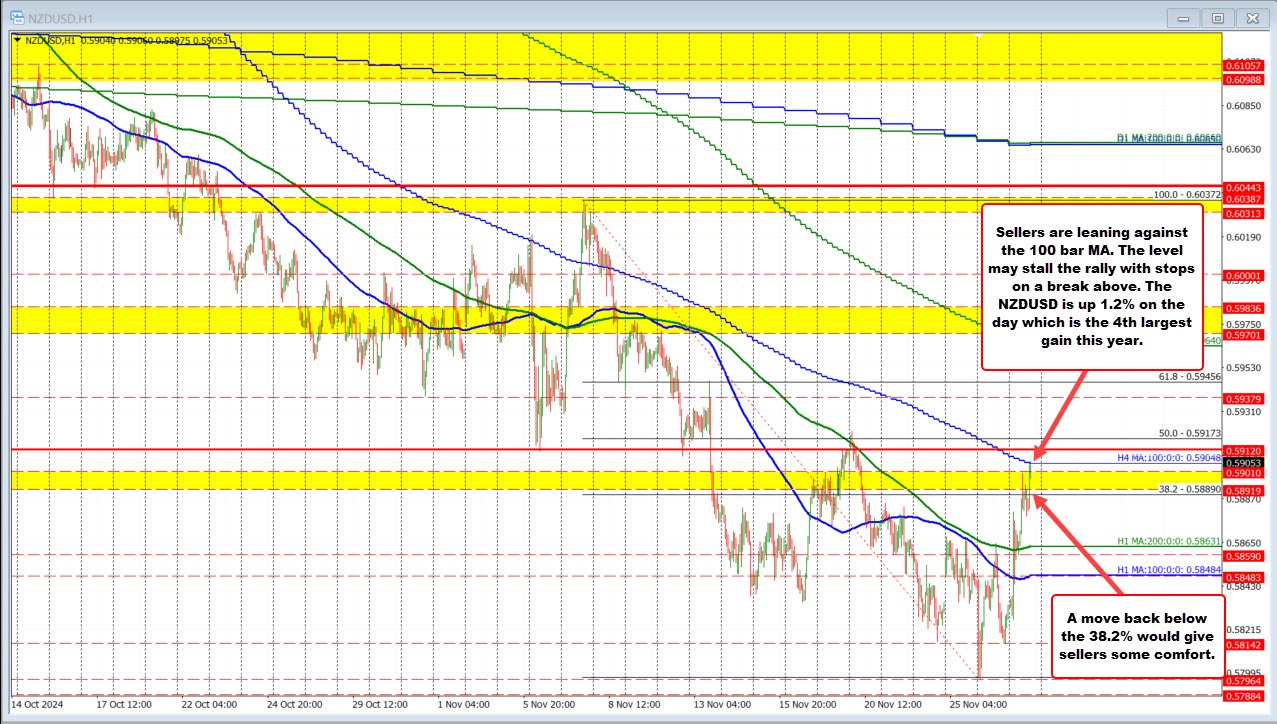
Task: Click the 38.2 - 0.58890 Fibonacci label
Action: pyautogui.click(x=1188, y=489)
